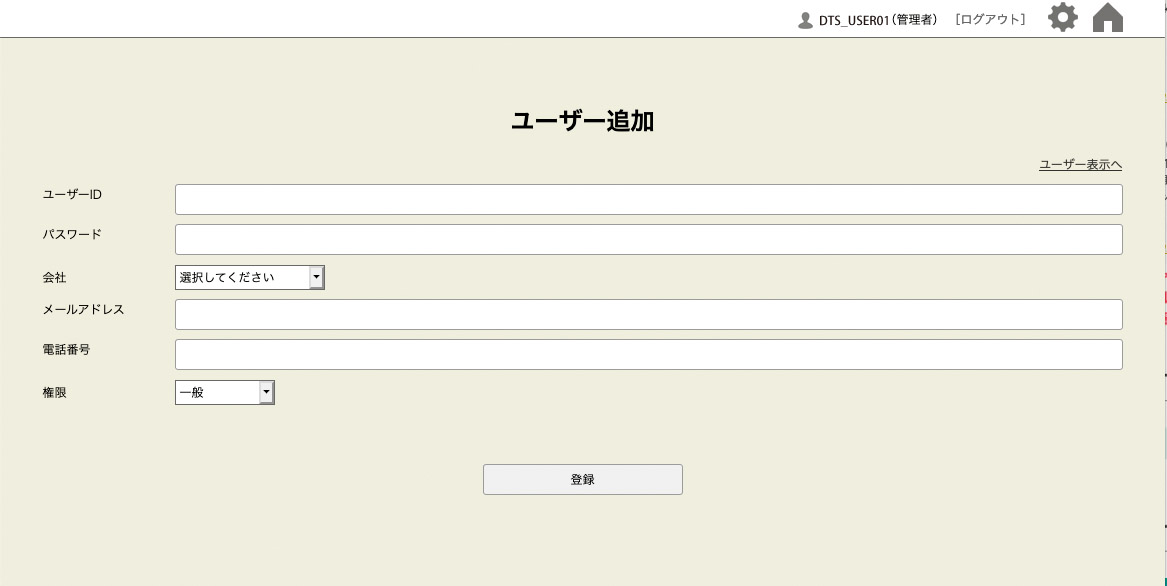Open the 権限 dropdown showing 一般
Image resolution: width=1167 pixels, height=586 pixels.
click(225, 392)
